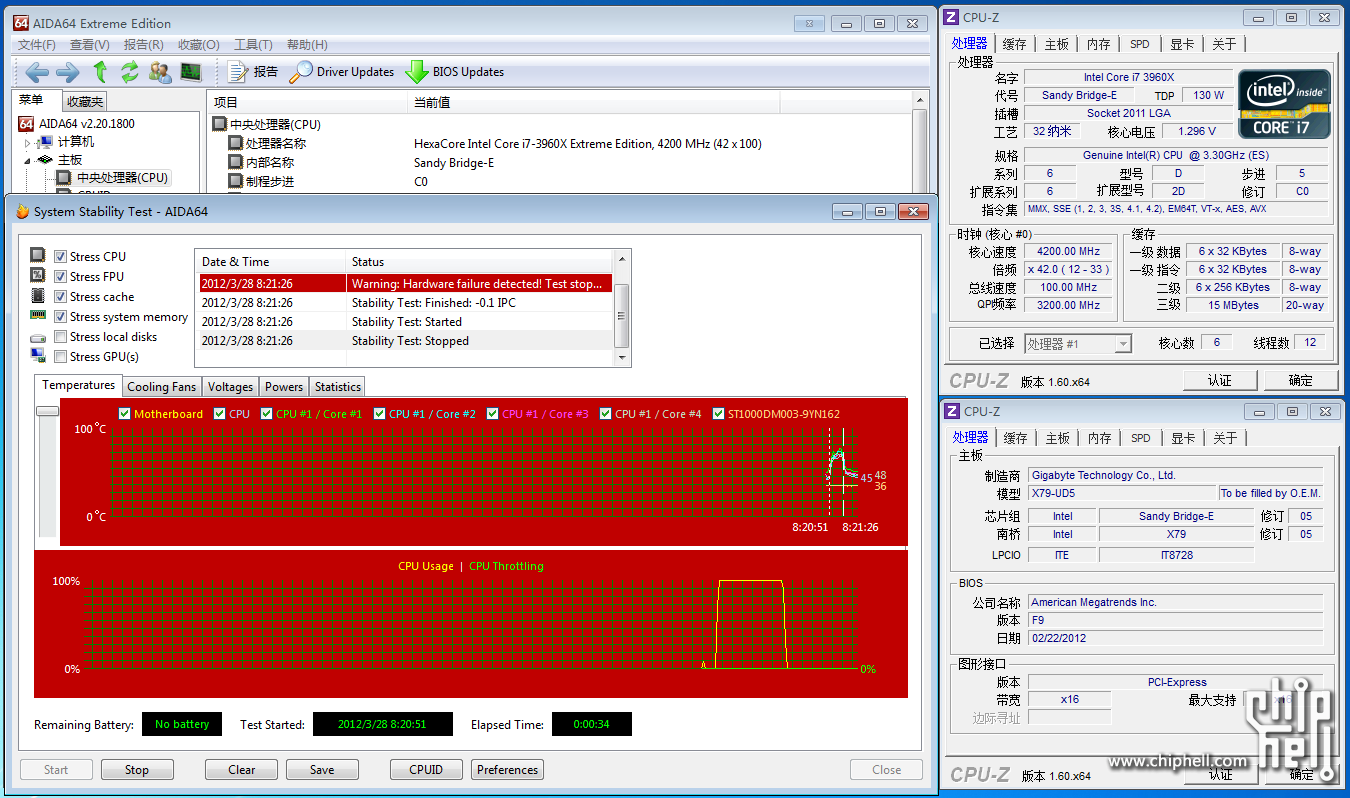
Task: Go forward with the blue right arrow in AIDA64
Action: pyautogui.click(x=68, y=72)
